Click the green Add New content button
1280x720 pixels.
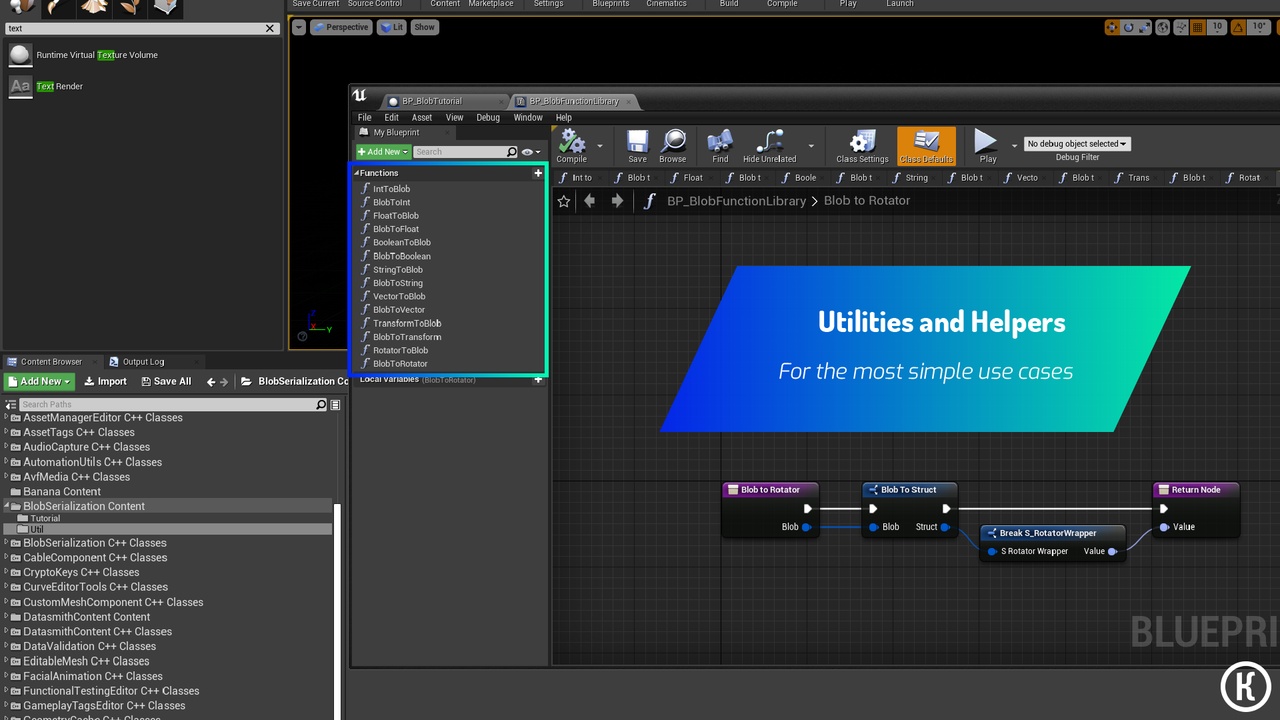coord(39,381)
